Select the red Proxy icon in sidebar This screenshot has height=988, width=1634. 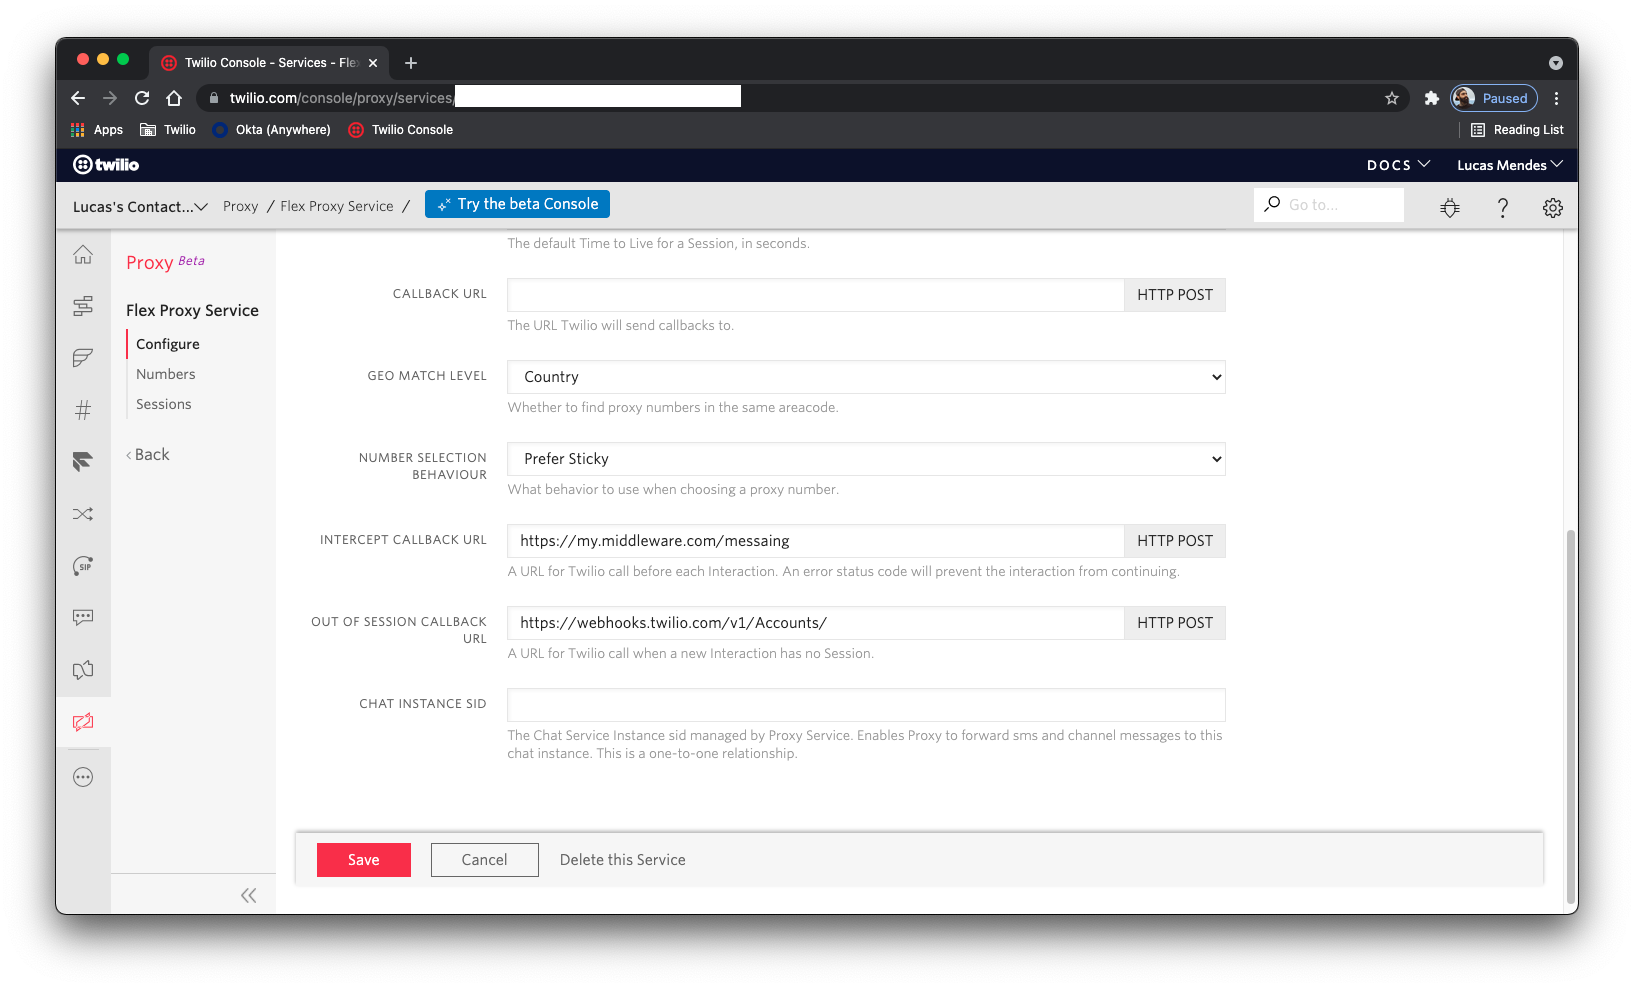pos(83,722)
